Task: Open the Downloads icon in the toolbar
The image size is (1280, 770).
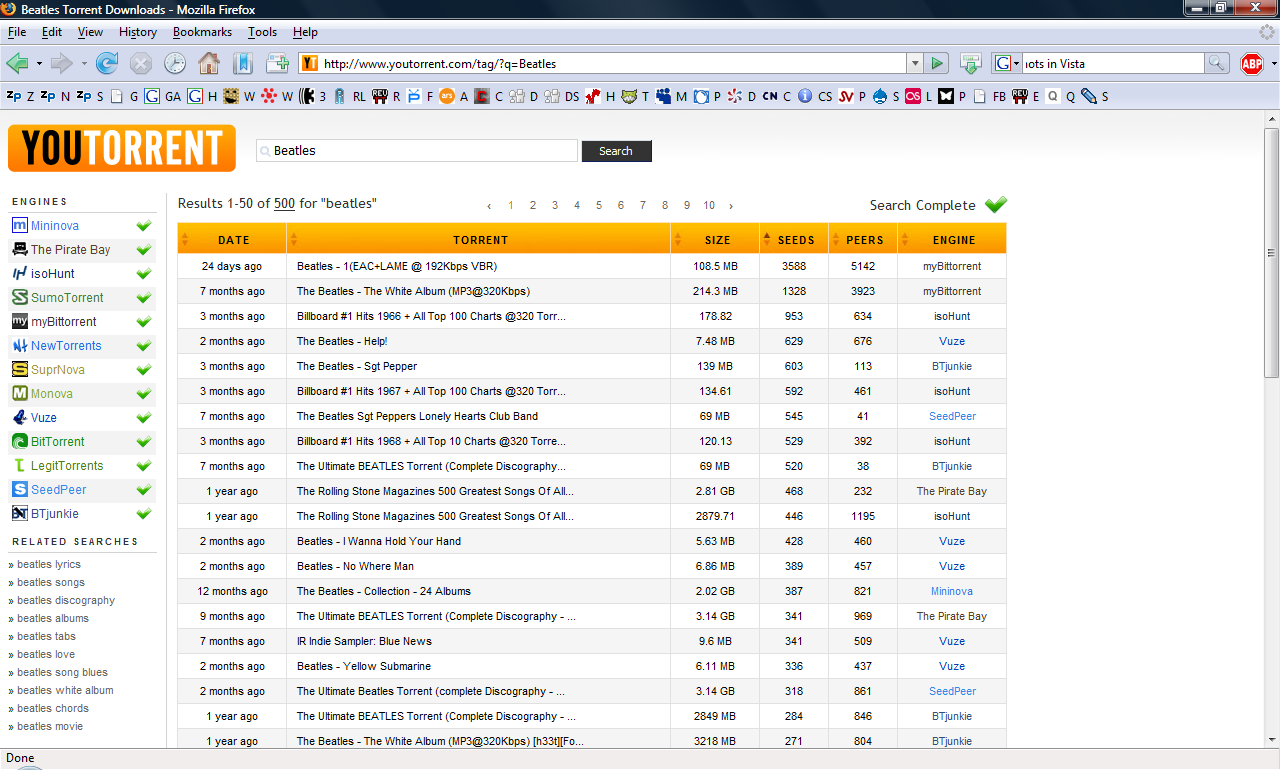Action: pos(970,63)
